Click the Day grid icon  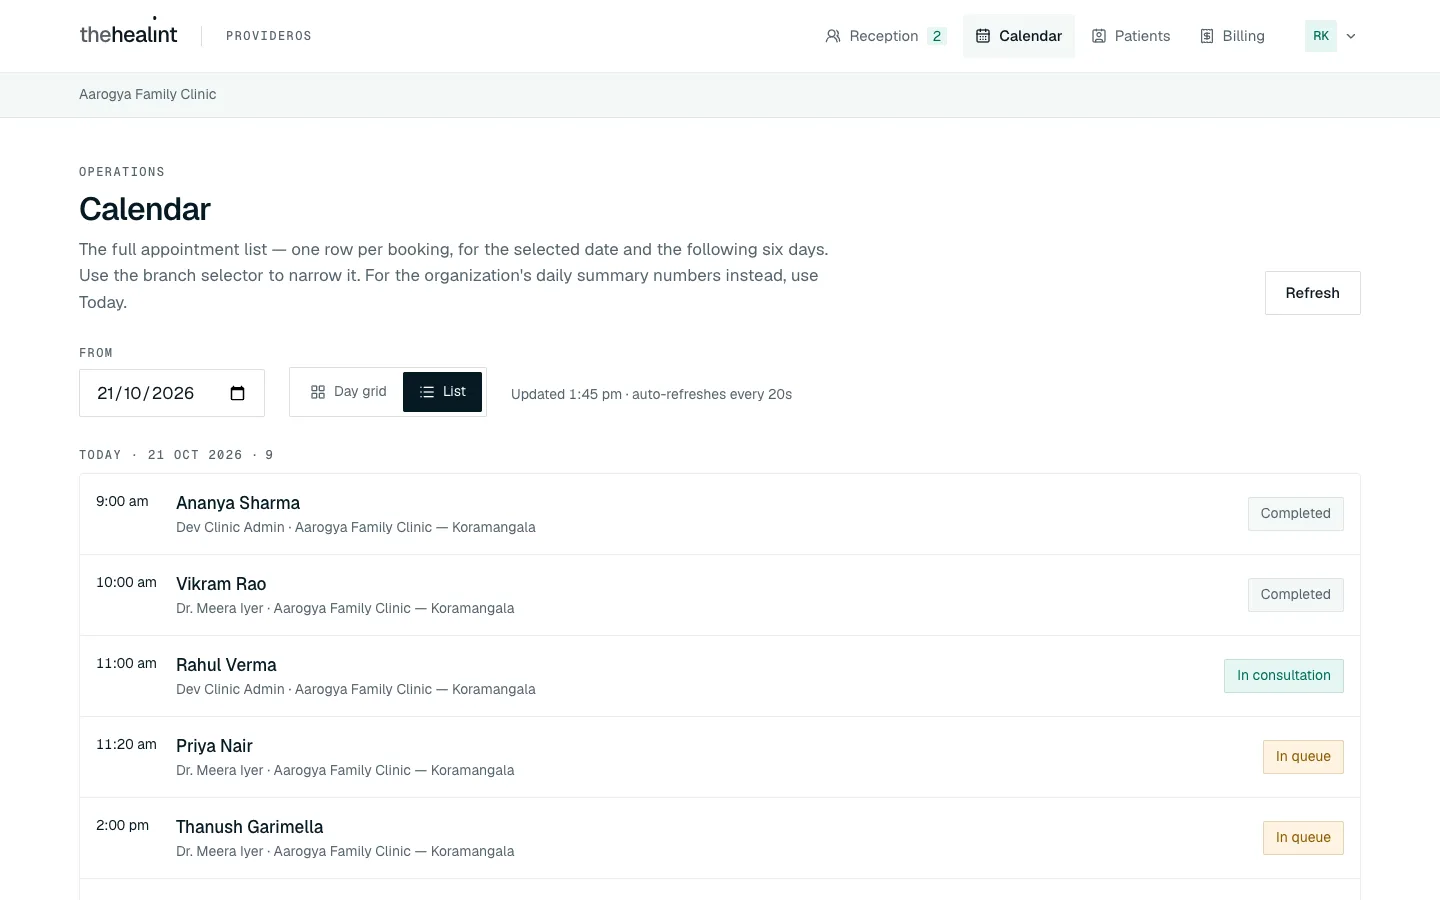click(318, 392)
